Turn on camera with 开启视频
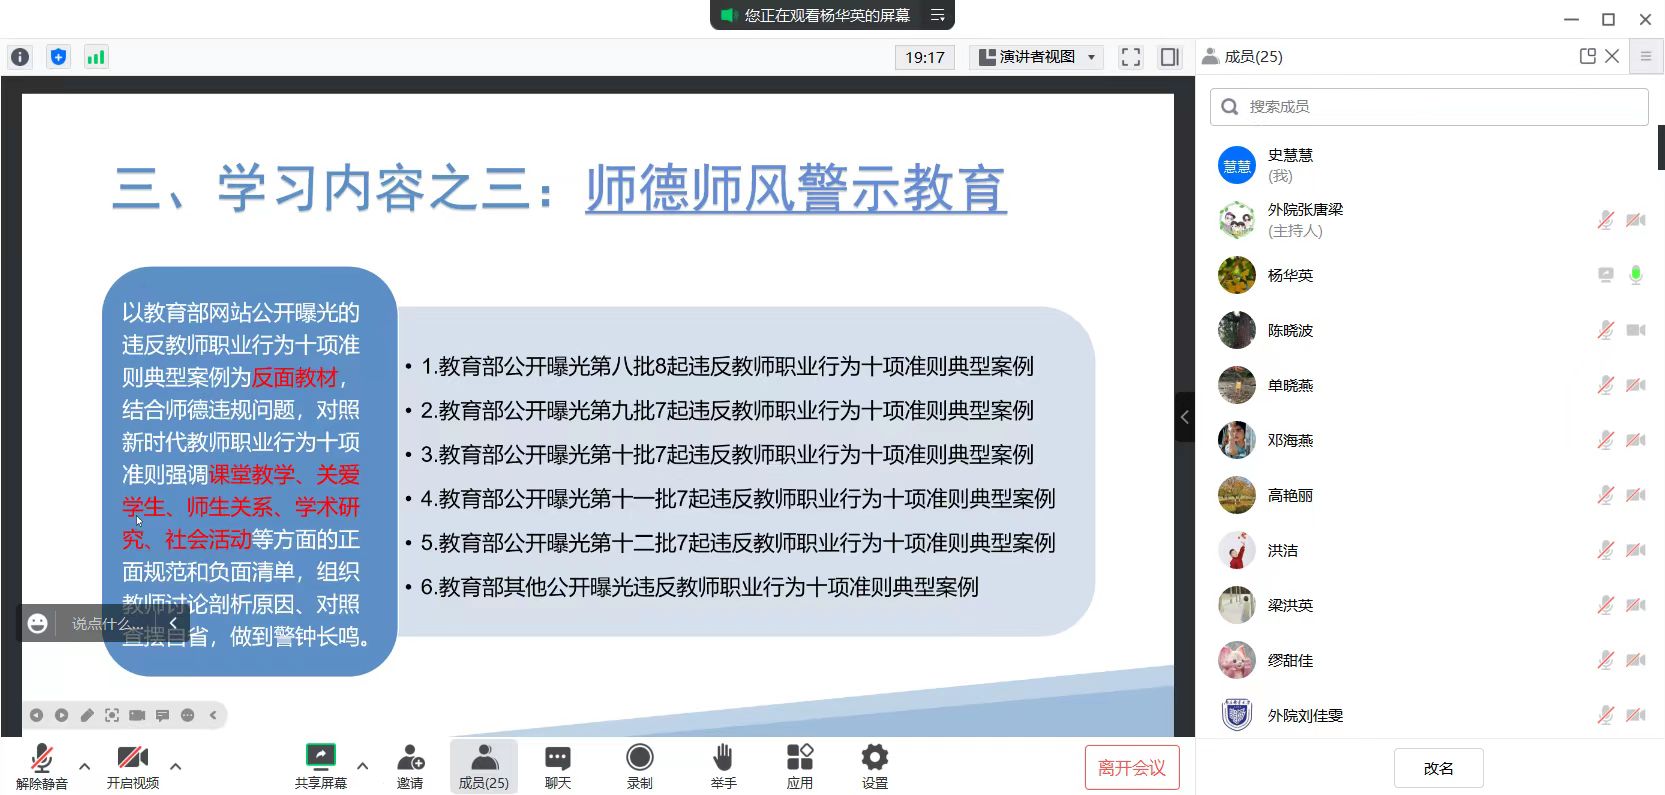Viewport: 1665px width, 795px height. tap(133, 766)
